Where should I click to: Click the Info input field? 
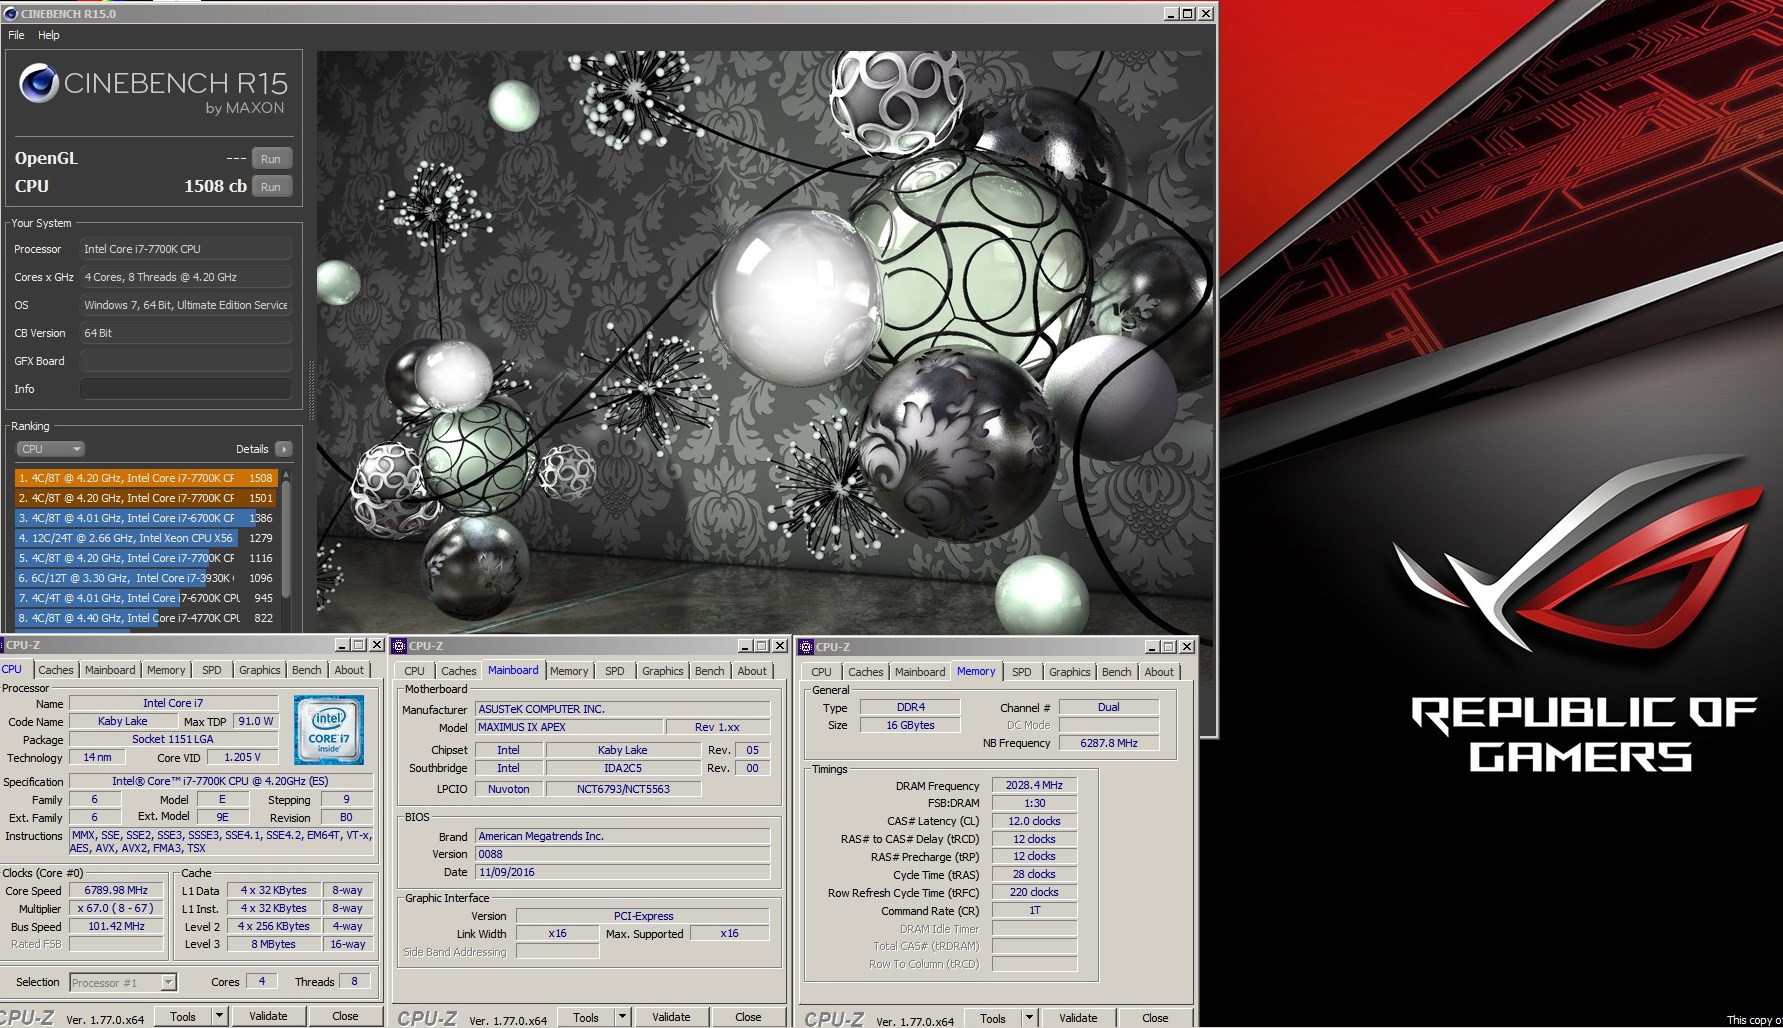(186, 389)
